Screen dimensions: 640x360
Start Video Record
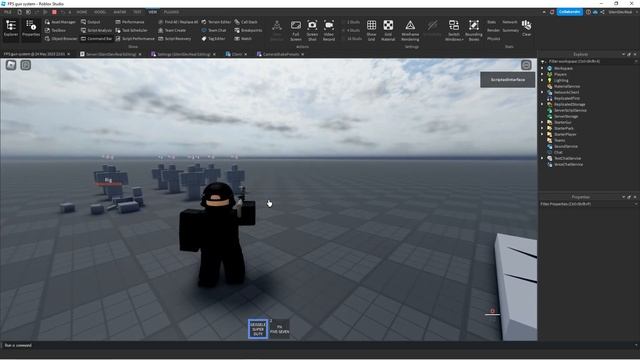(x=329, y=30)
